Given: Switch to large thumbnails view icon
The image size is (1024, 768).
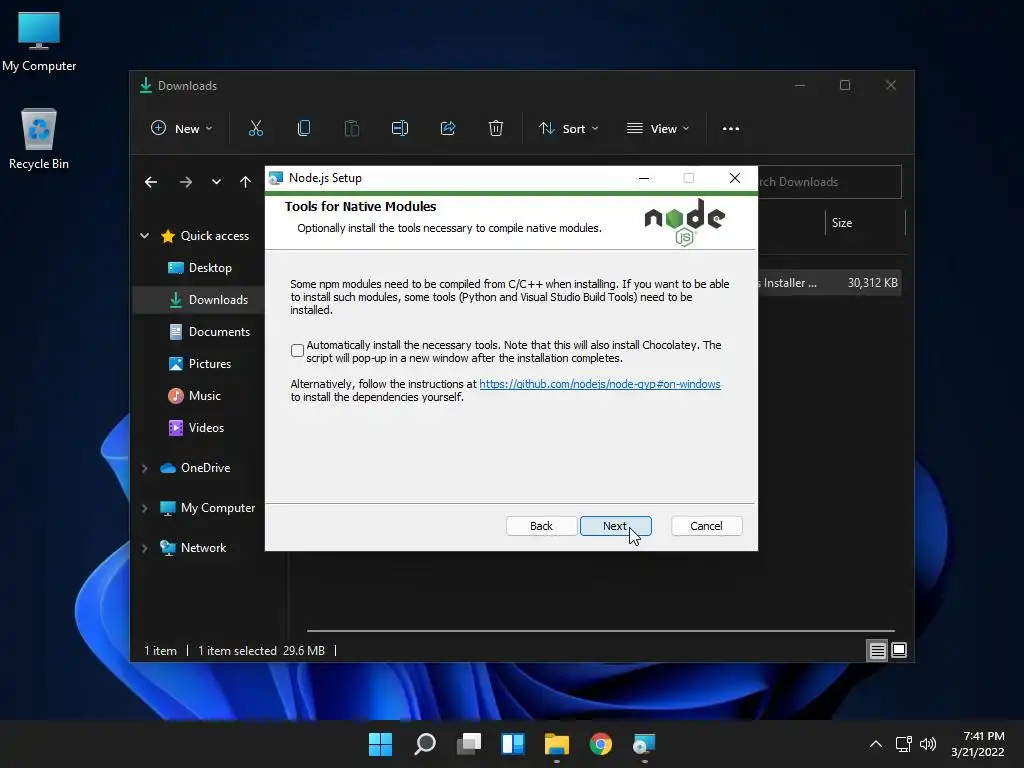Looking at the screenshot, I should pyautogui.click(x=899, y=650).
